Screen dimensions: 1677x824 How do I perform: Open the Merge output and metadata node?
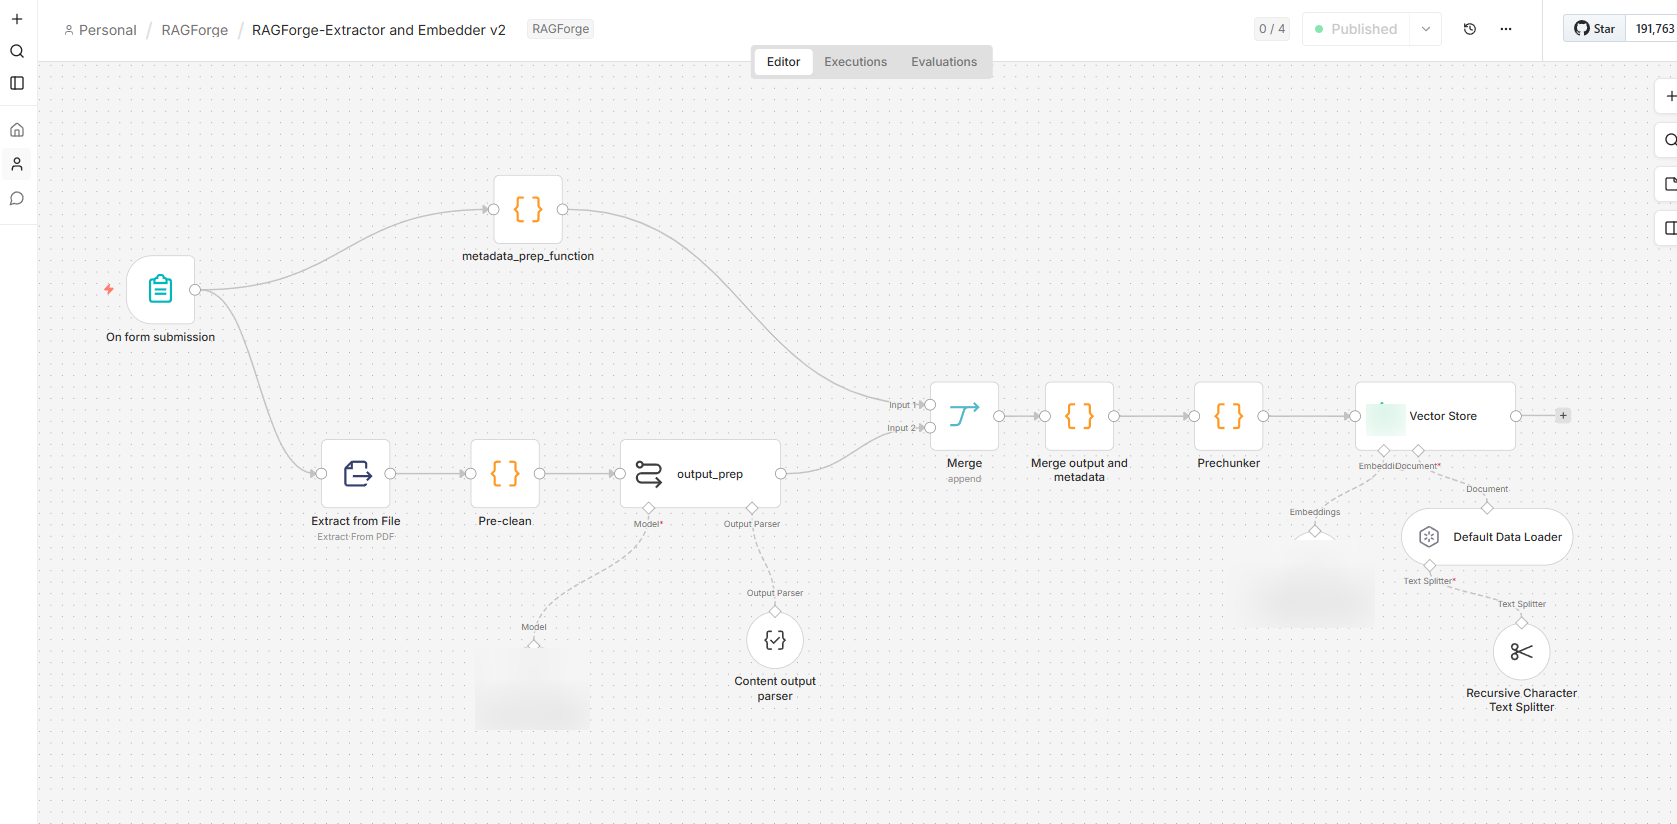click(x=1079, y=416)
